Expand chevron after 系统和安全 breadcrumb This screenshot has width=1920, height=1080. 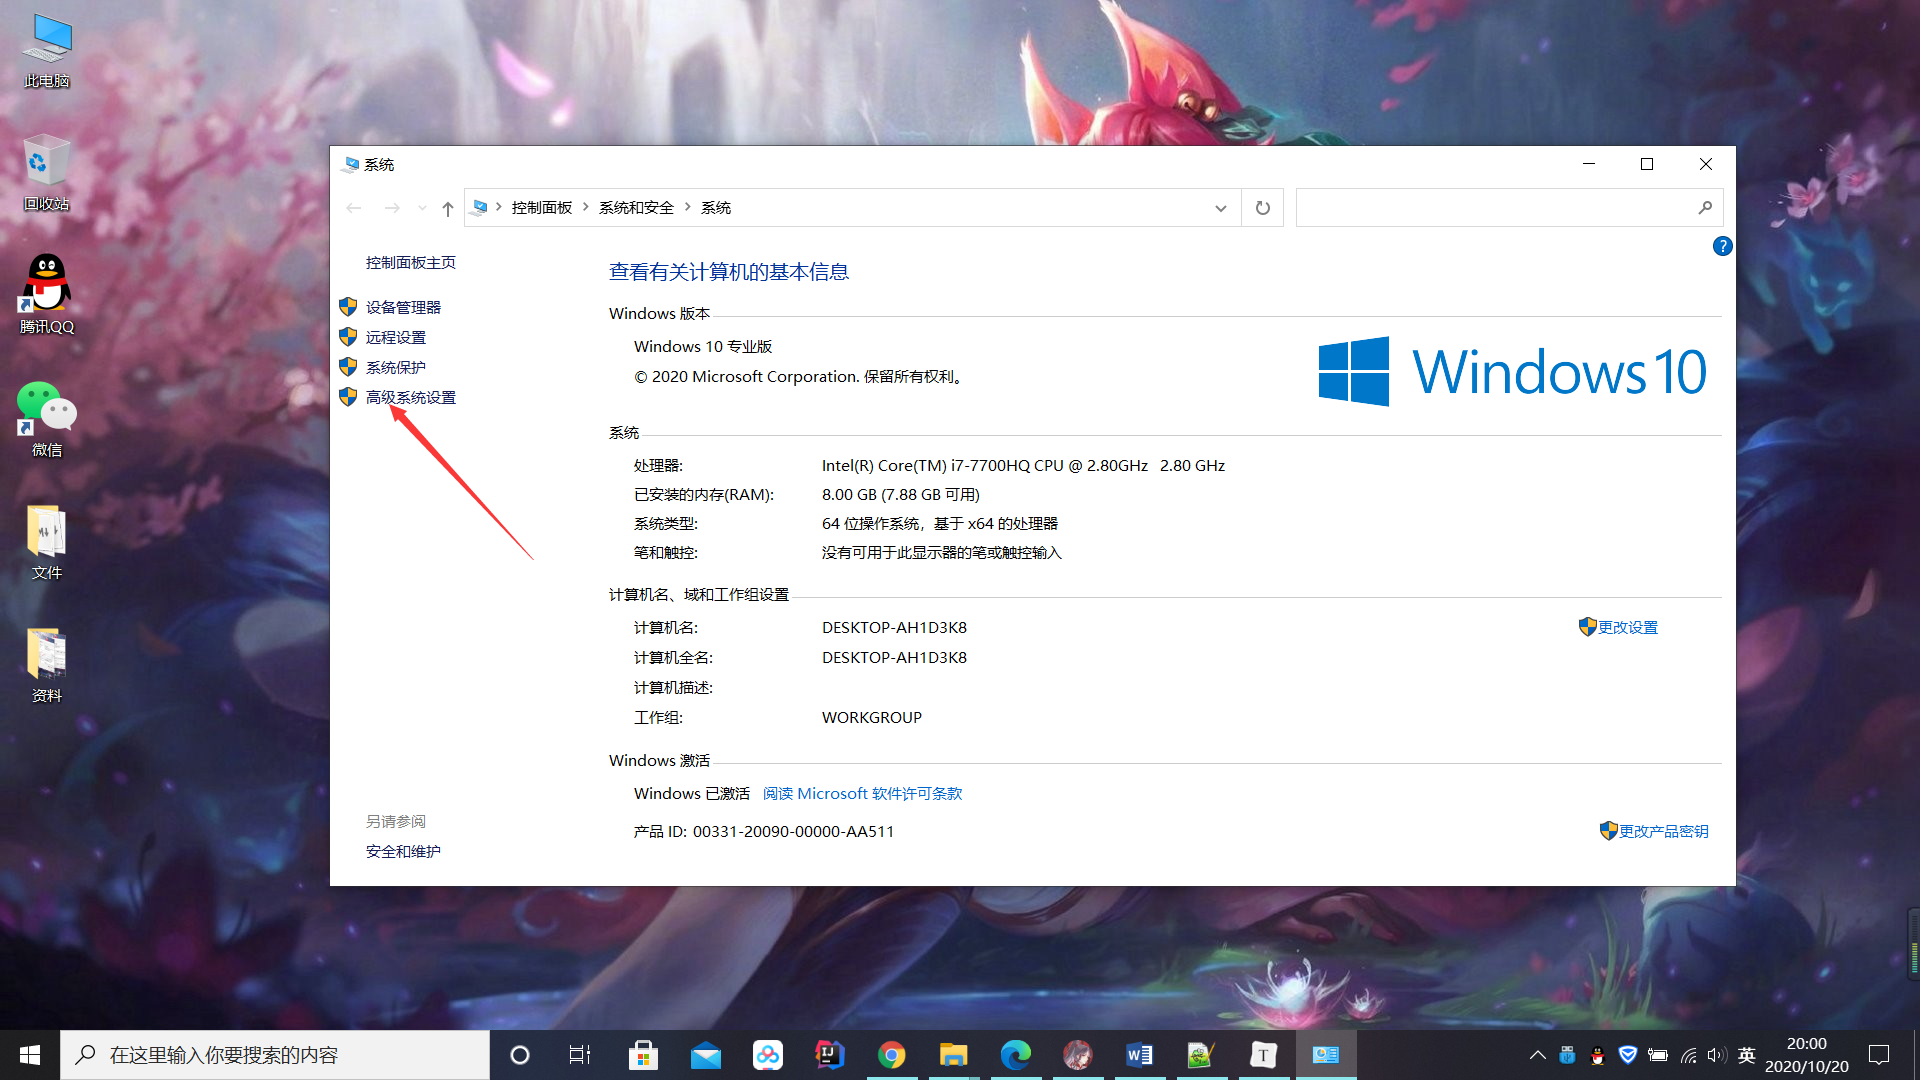[688, 207]
